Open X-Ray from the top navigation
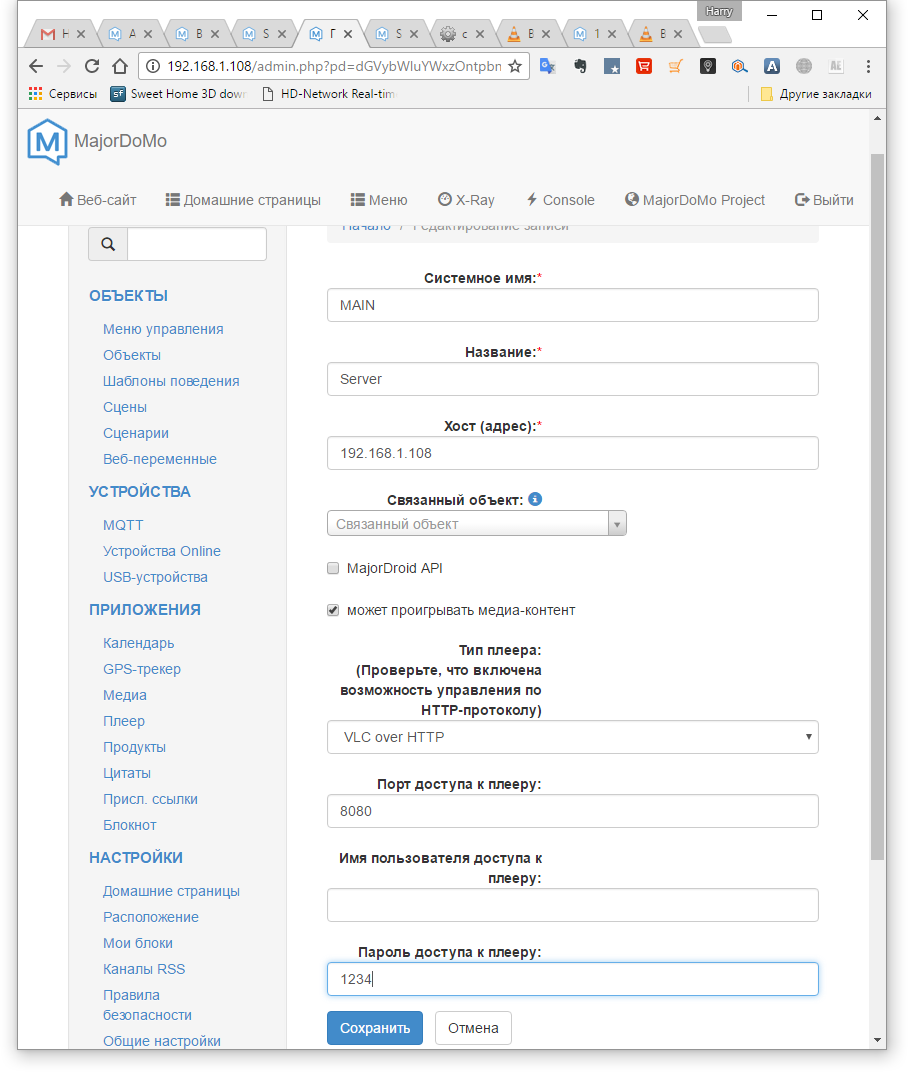The width and height of the screenshot is (908, 1072). 466,200
